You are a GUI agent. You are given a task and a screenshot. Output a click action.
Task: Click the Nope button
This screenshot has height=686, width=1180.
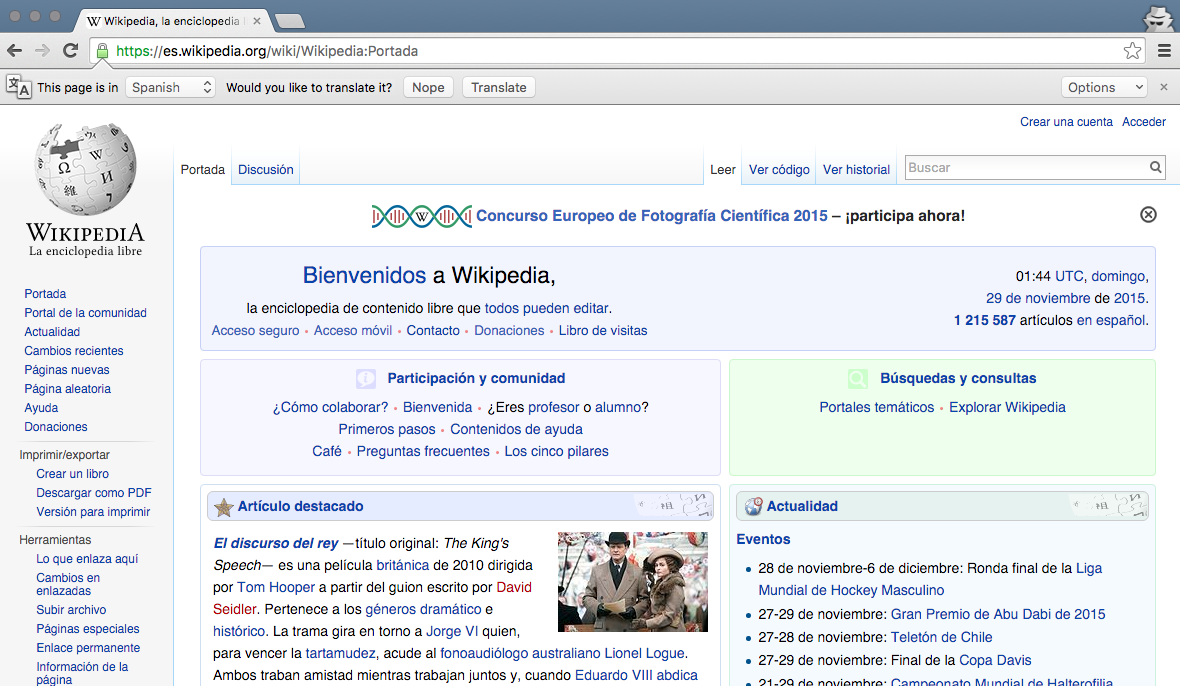coord(428,87)
